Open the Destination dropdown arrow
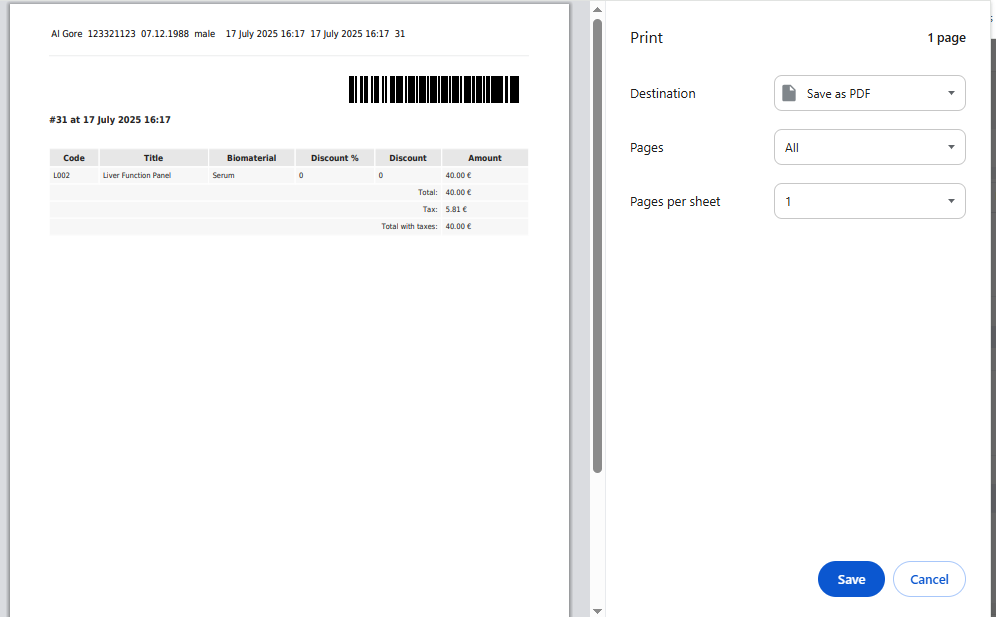The image size is (996, 617). [x=950, y=93]
